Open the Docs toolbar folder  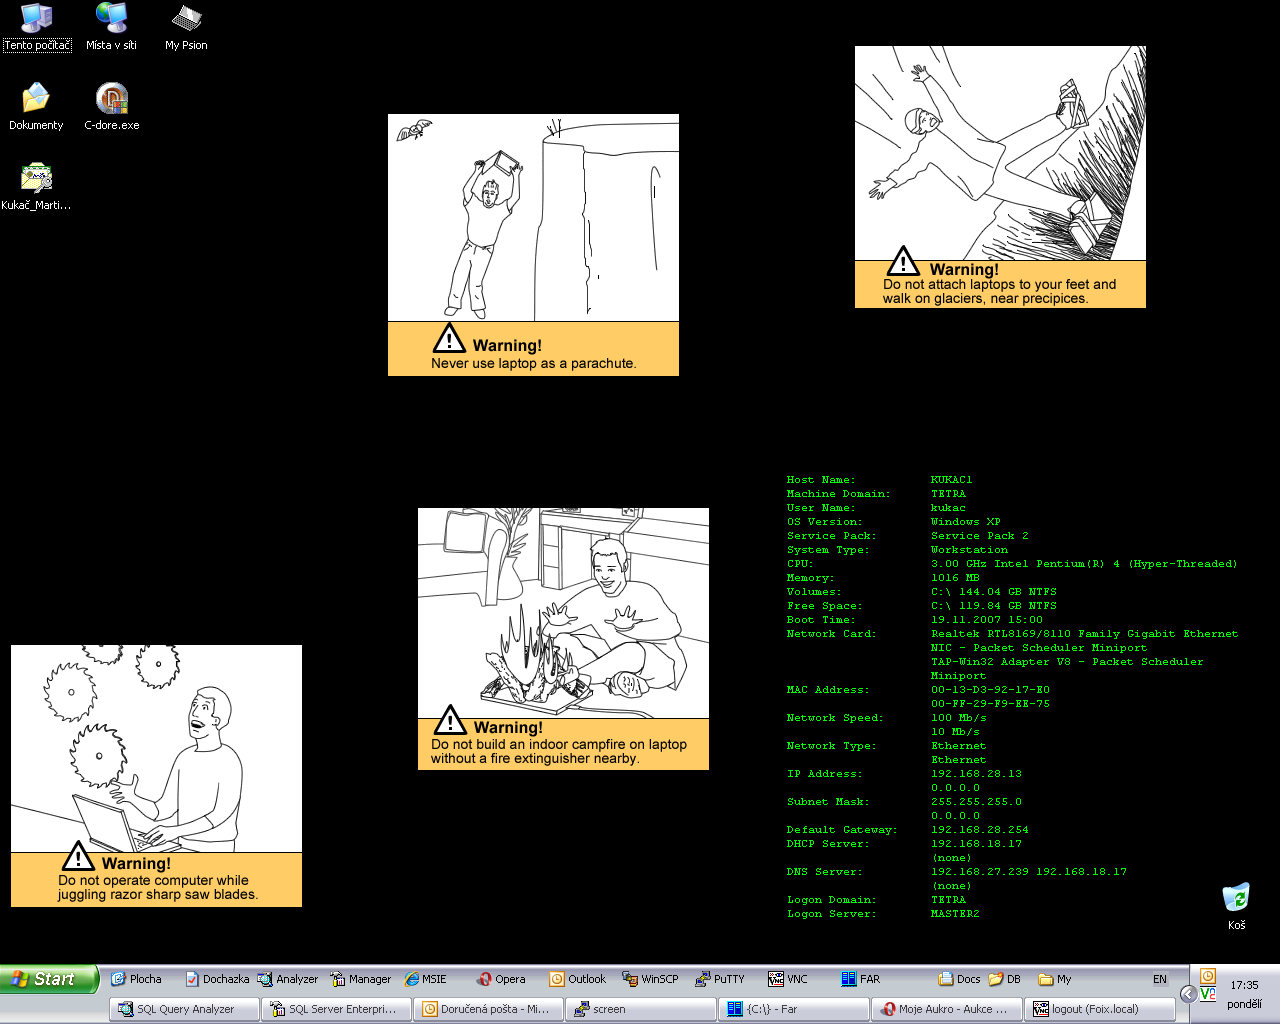click(x=959, y=979)
